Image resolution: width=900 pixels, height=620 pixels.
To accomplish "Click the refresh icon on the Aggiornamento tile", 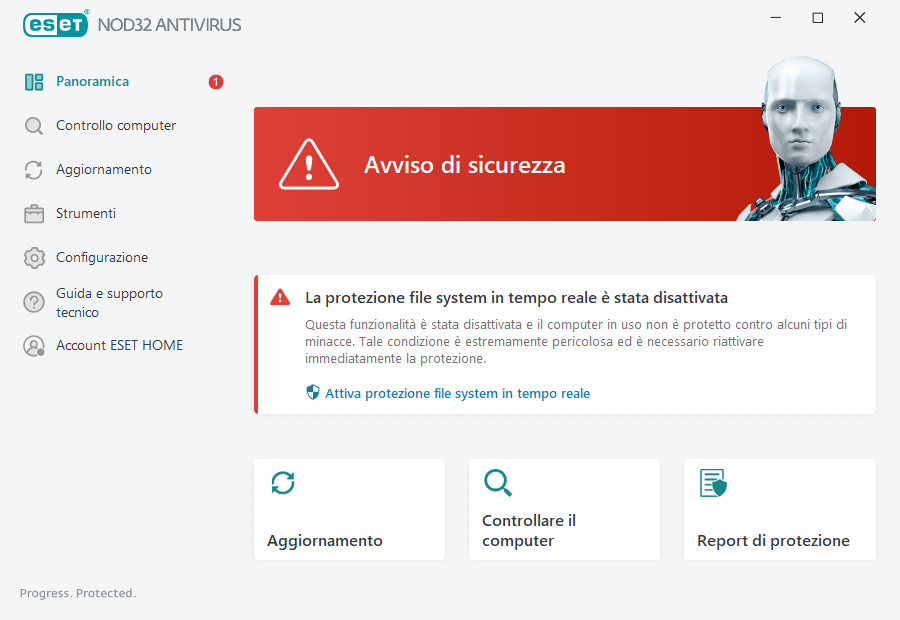I will 283,482.
